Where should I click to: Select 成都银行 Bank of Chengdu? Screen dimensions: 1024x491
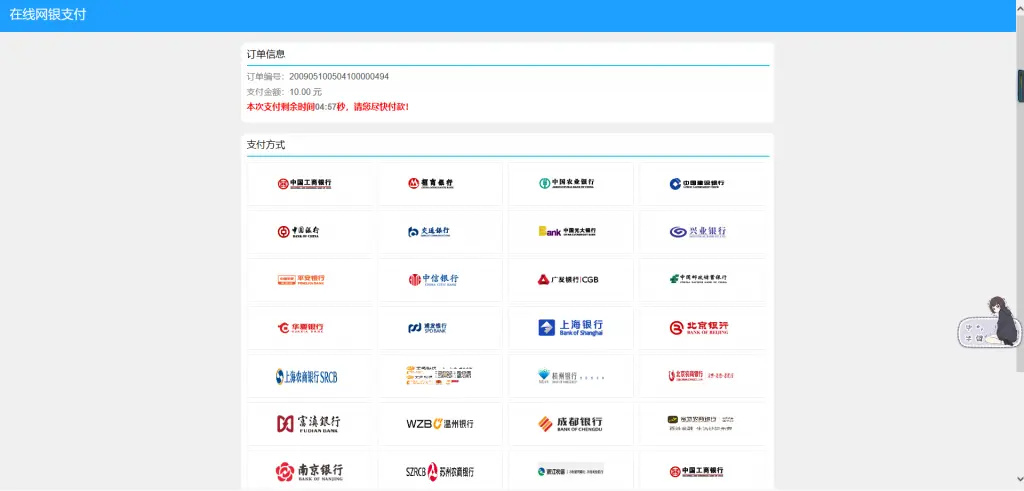click(571, 424)
